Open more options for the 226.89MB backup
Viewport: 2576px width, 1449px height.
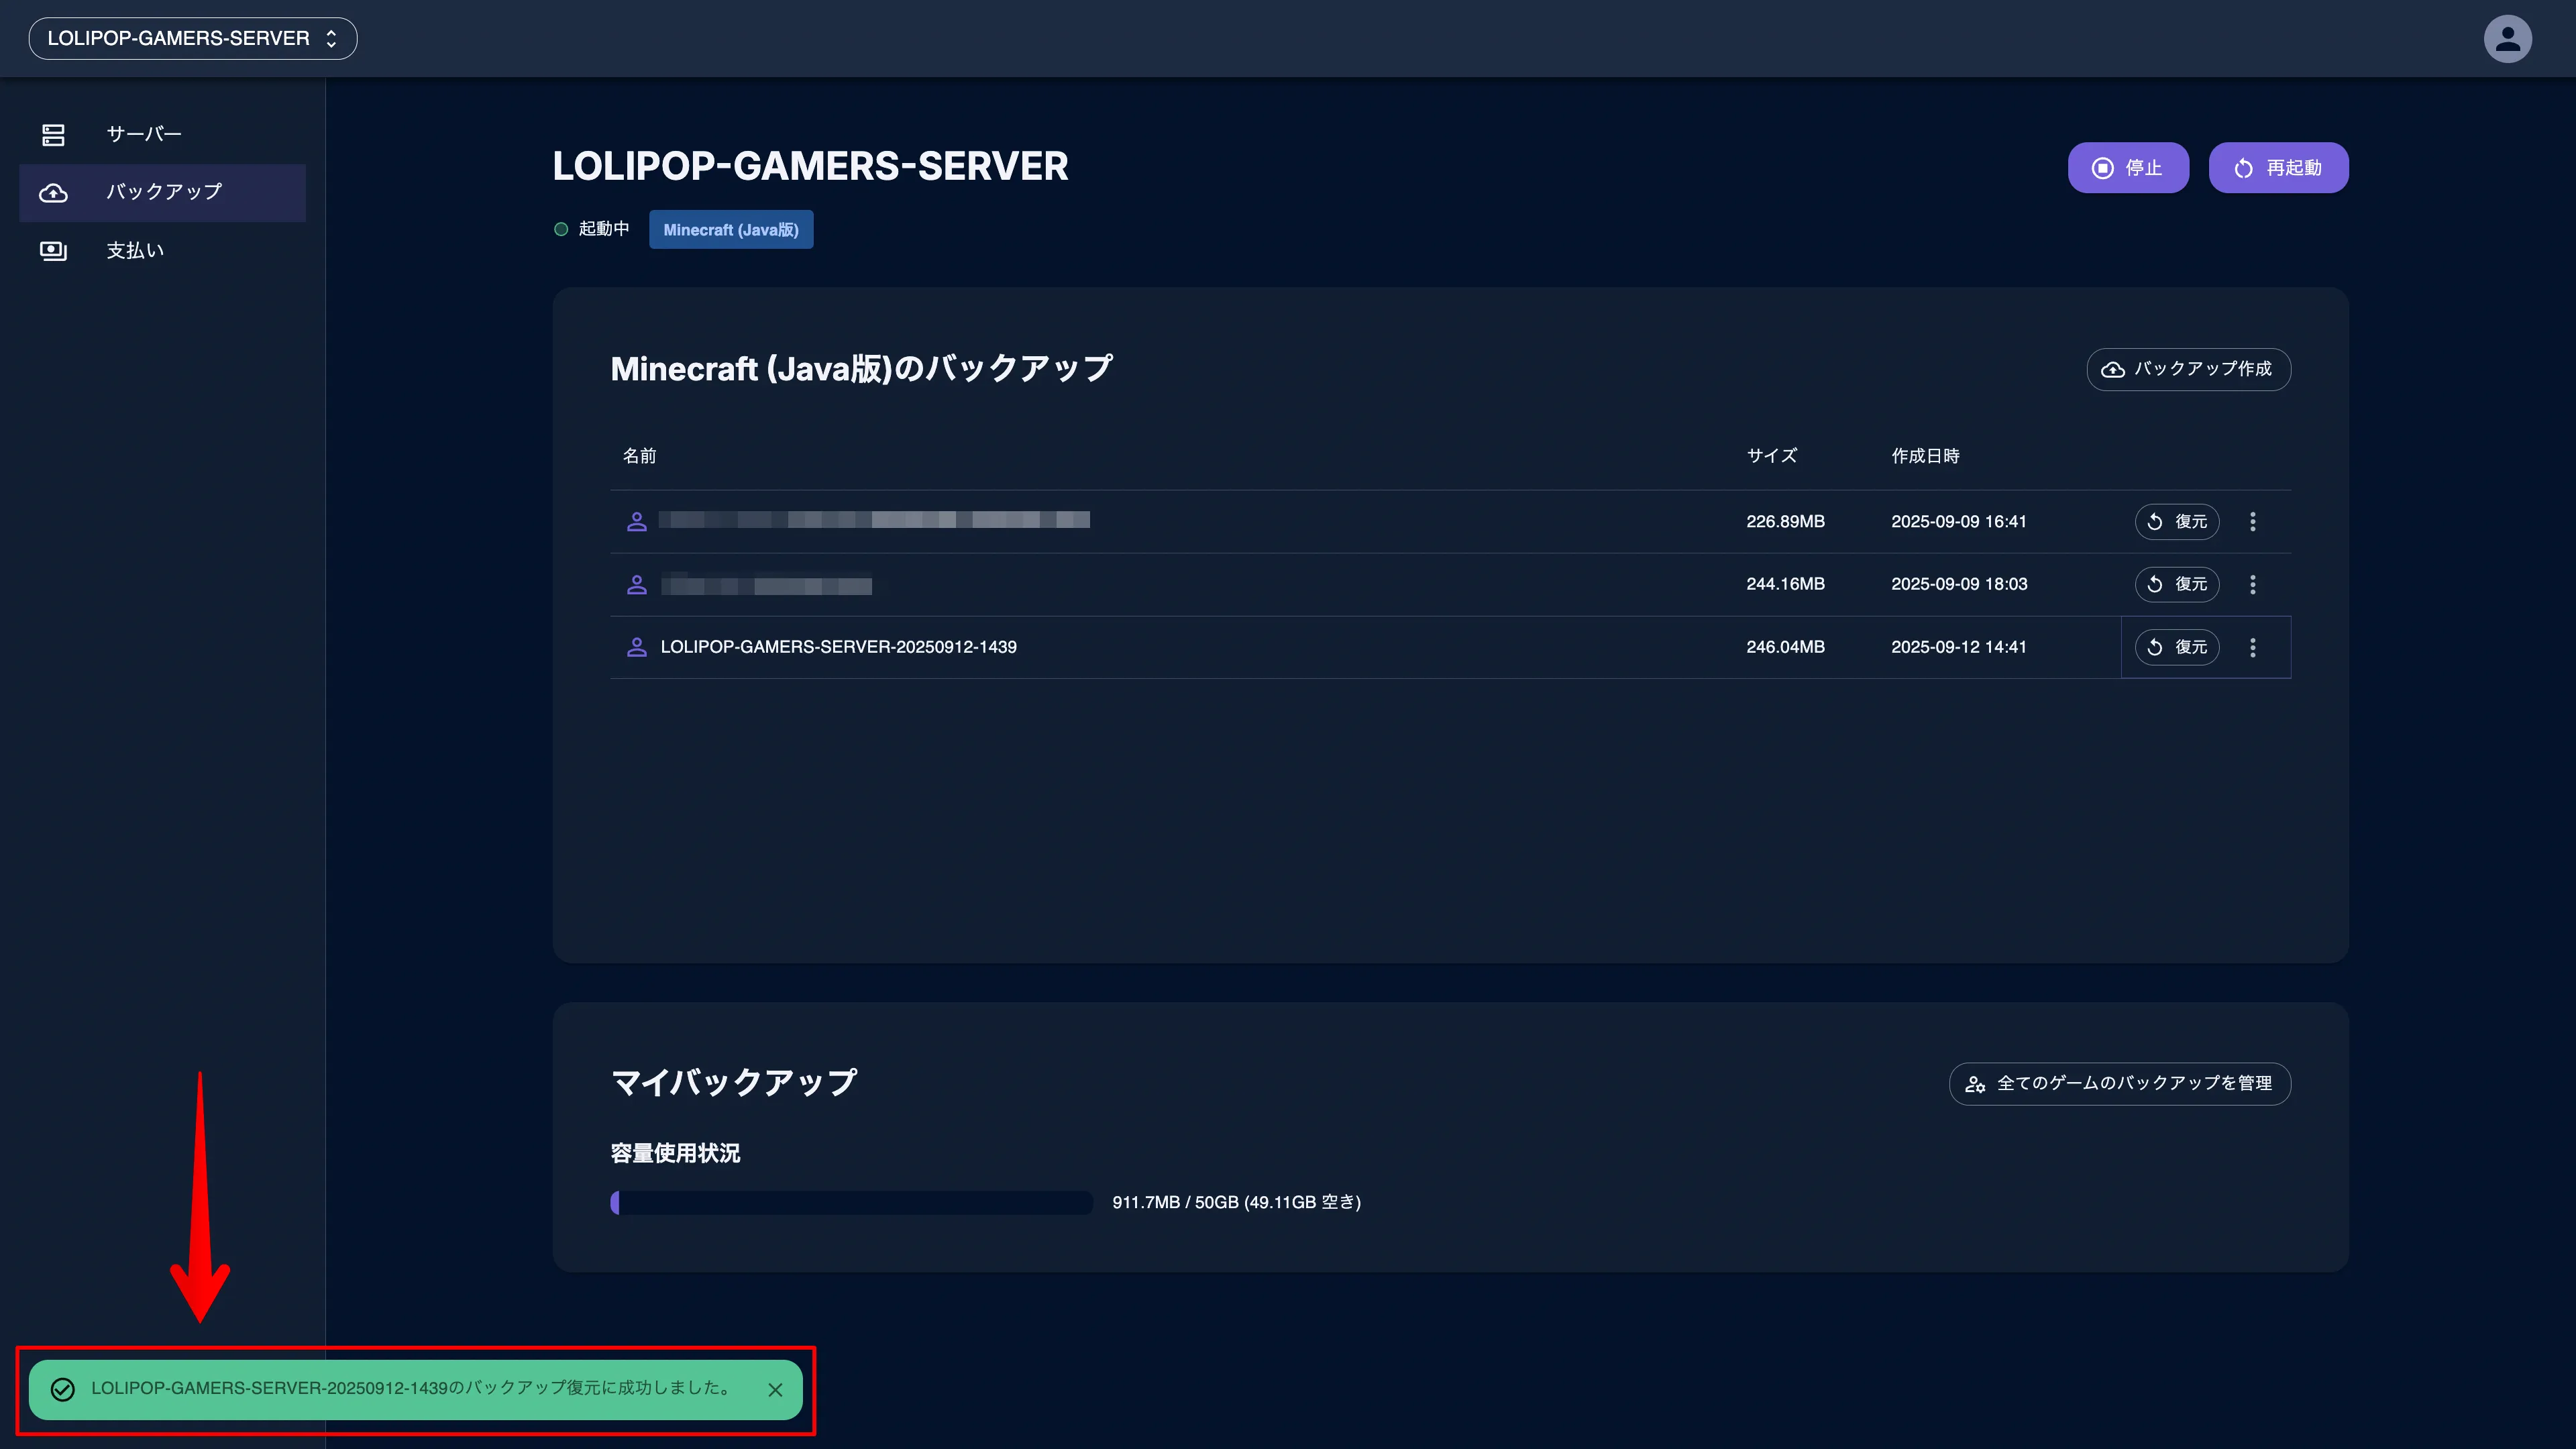click(2252, 522)
